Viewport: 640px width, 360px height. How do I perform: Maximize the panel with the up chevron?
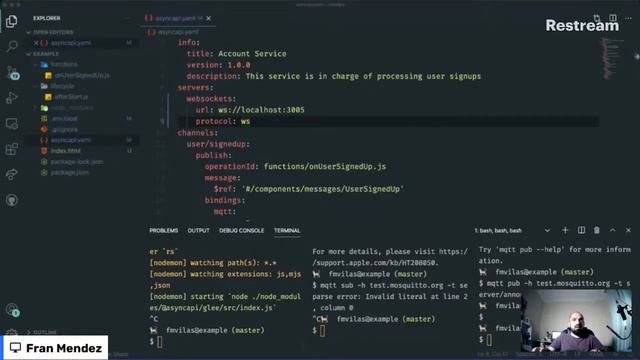613,230
